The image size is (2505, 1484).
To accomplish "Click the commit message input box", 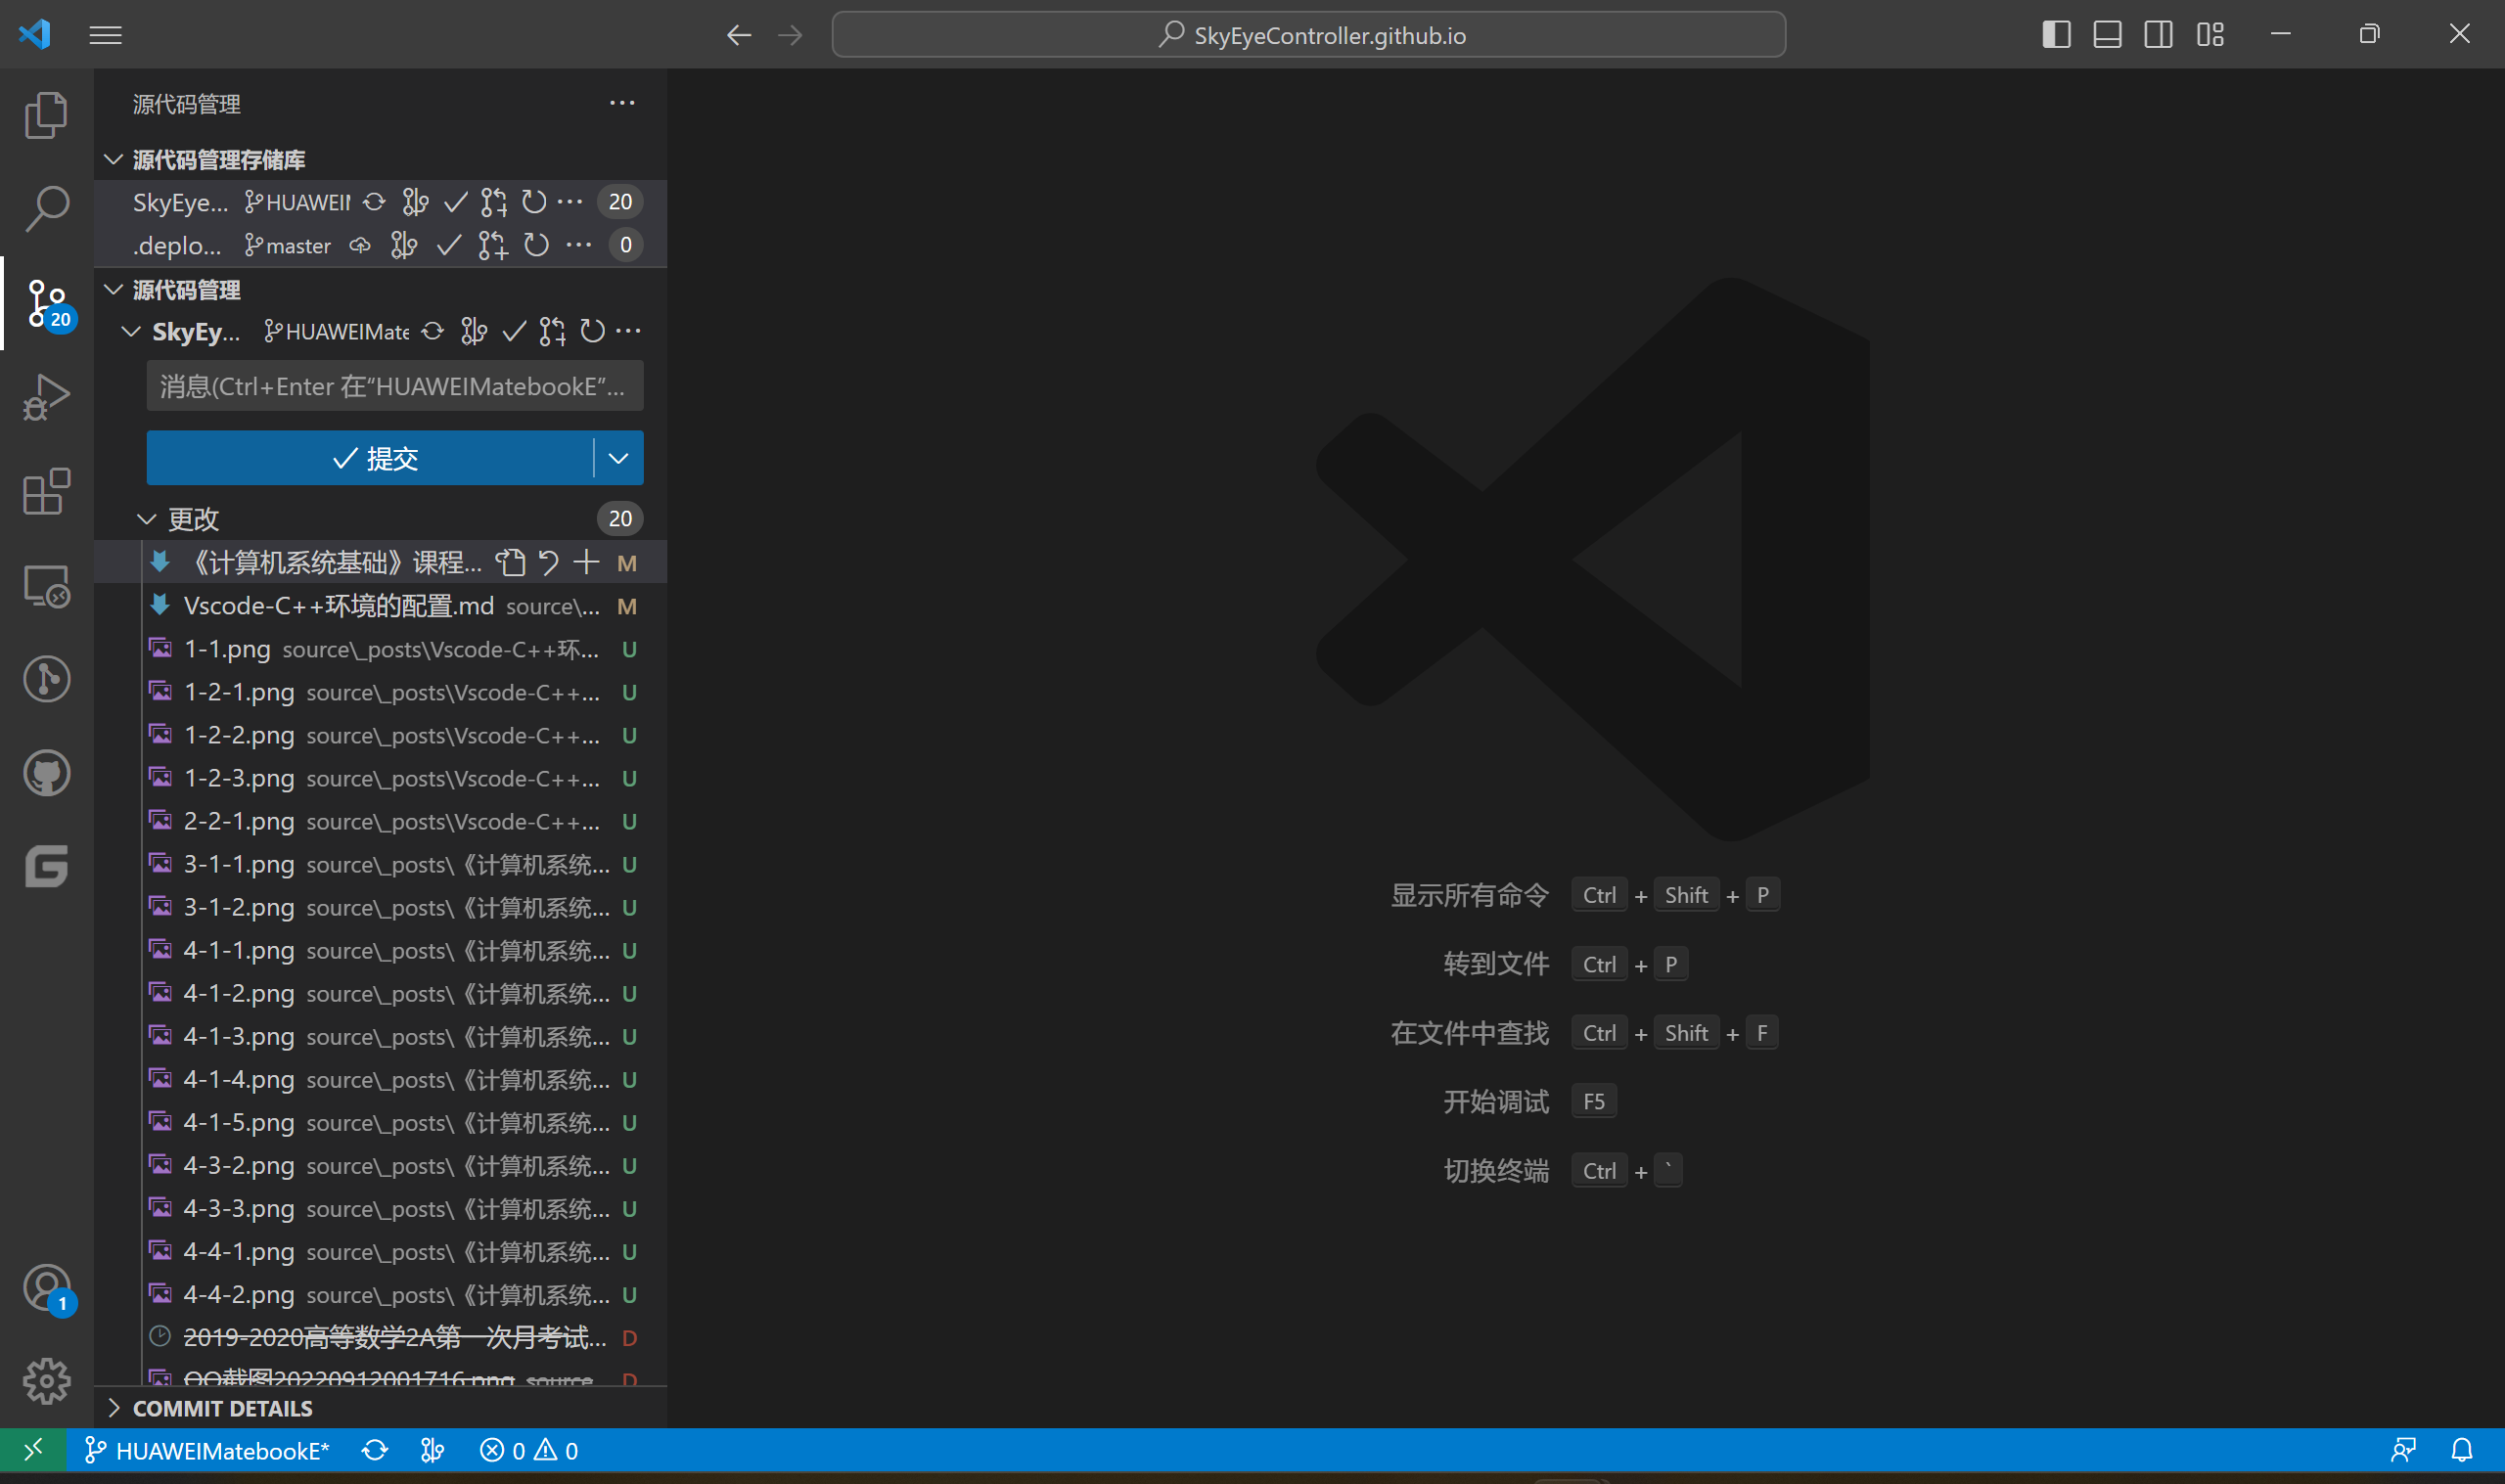I will click(395, 386).
